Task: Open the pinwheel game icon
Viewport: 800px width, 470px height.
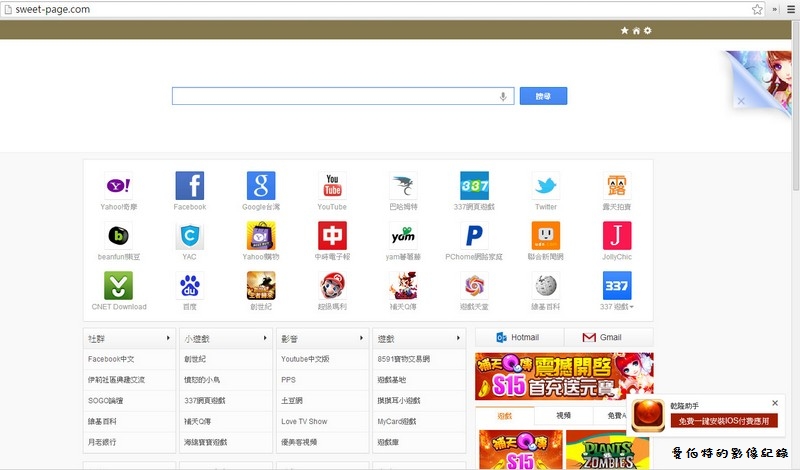Action: point(474,286)
